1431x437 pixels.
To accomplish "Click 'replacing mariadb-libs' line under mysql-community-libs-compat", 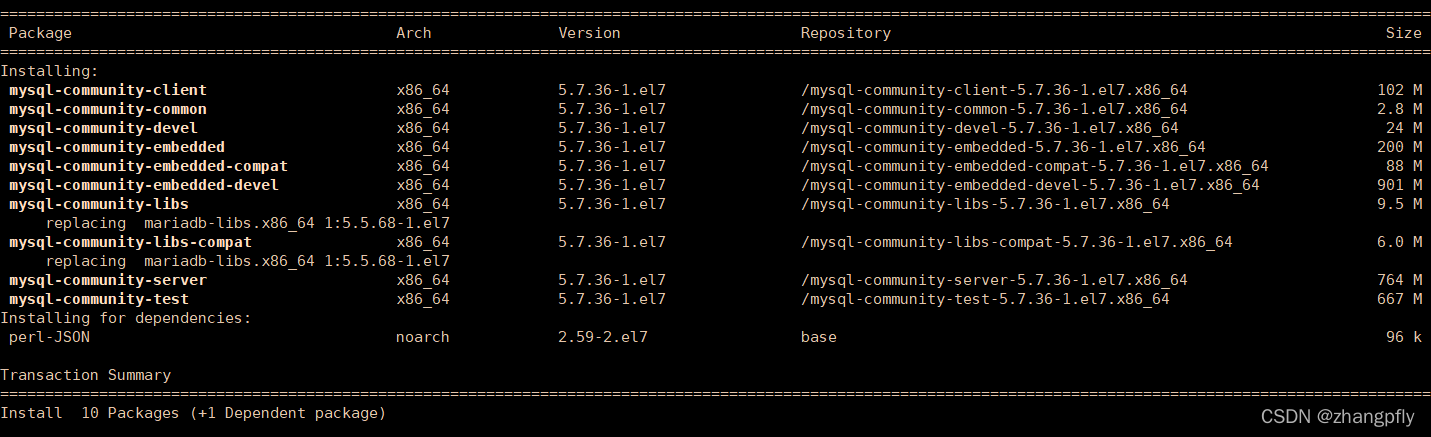I will pyautogui.click(x=247, y=261).
